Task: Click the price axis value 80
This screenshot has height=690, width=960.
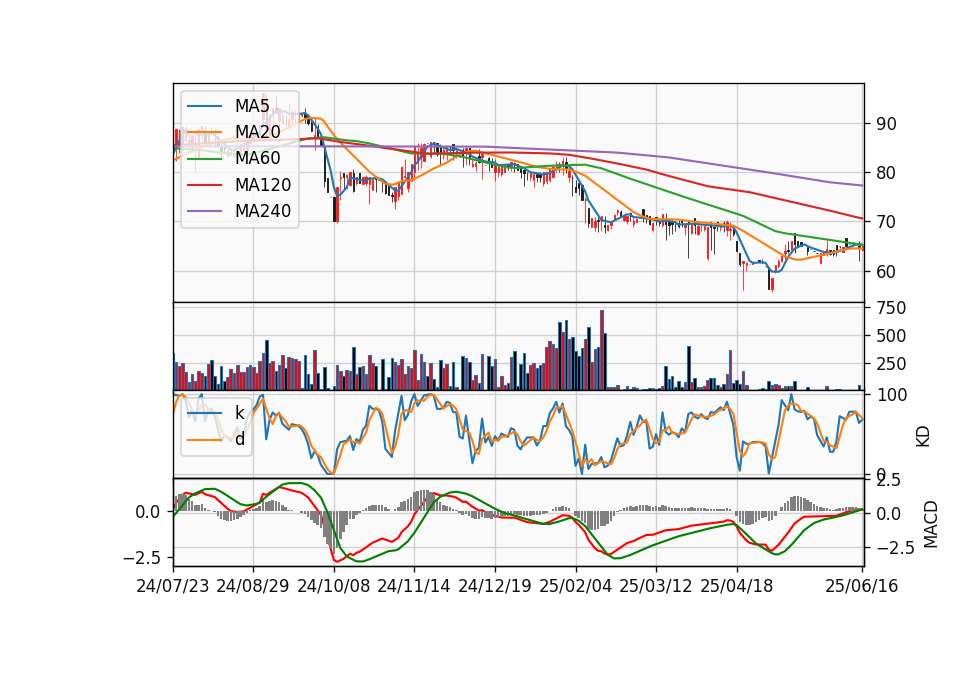Action: (x=886, y=173)
